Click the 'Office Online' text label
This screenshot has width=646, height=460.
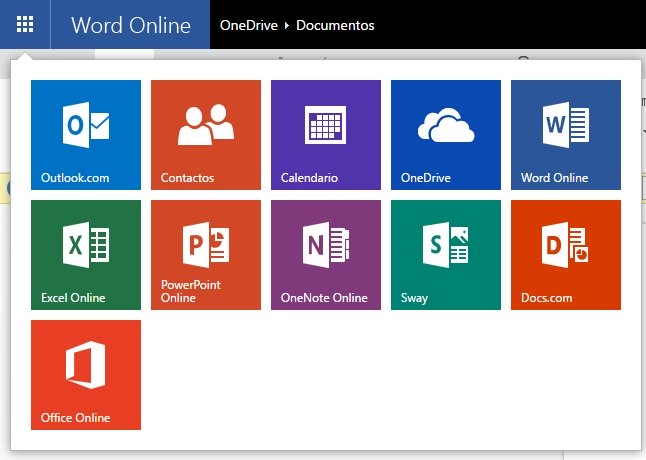(x=75, y=418)
